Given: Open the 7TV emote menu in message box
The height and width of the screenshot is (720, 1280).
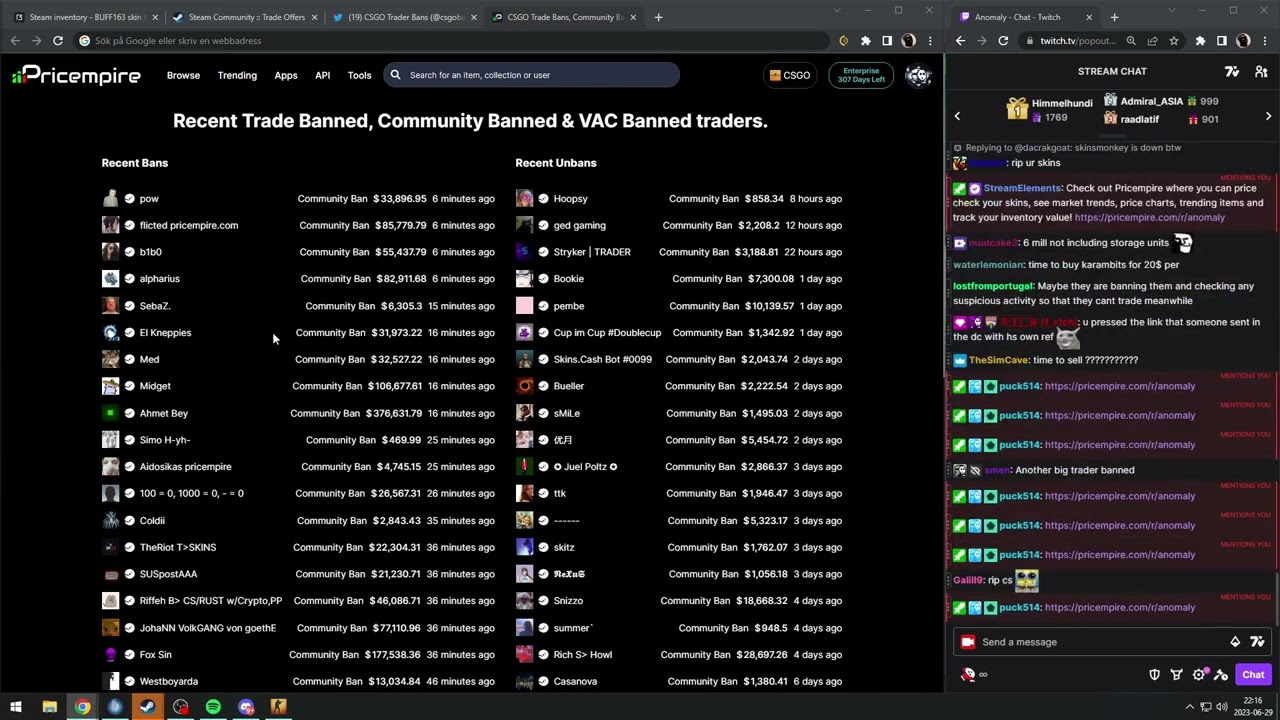Looking at the screenshot, I should pos(1257,642).
